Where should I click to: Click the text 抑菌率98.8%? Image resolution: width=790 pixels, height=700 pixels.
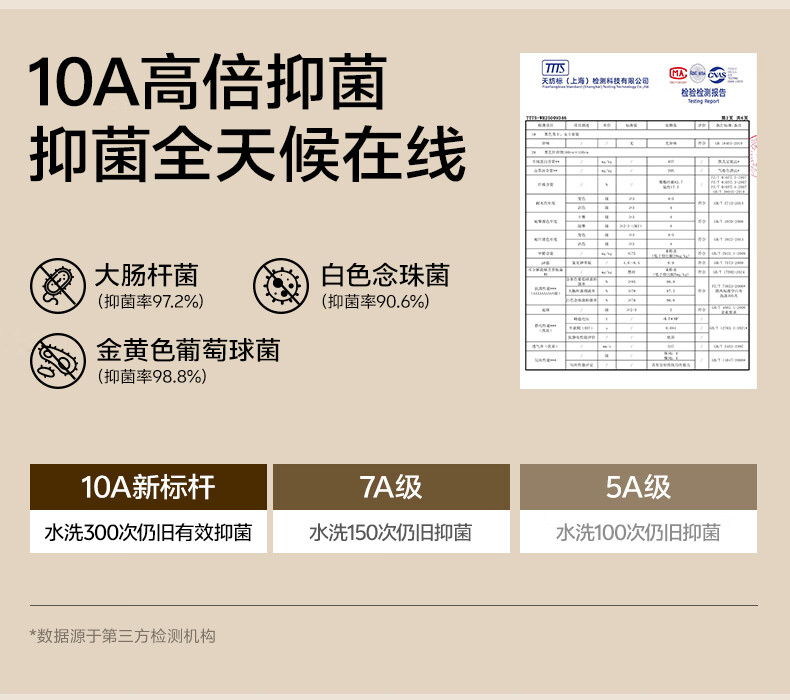(152, 376)
